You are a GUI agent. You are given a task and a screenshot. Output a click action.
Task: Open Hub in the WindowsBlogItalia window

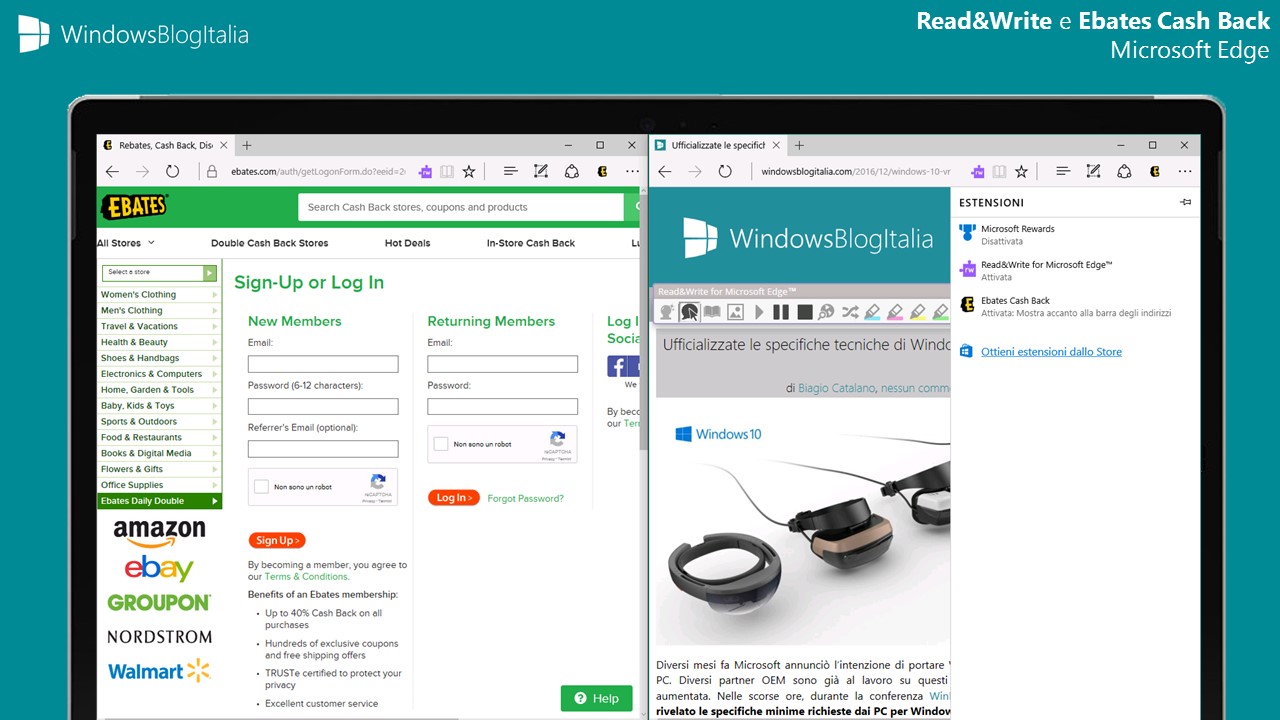[1063, 171]
